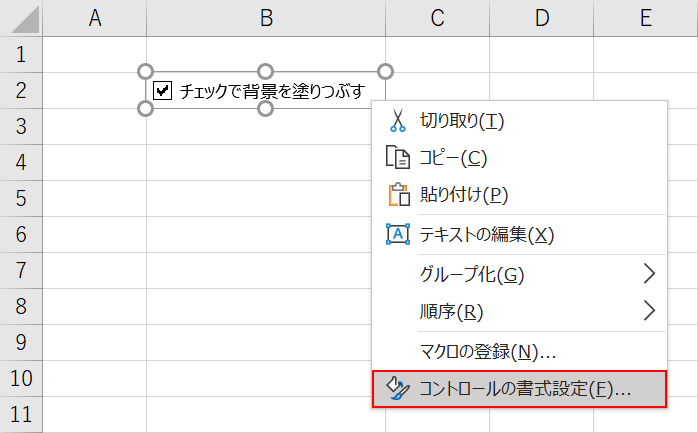Click the paint bucket format control icon
This screenshot has width=698, height=433.
coord(398,388)
